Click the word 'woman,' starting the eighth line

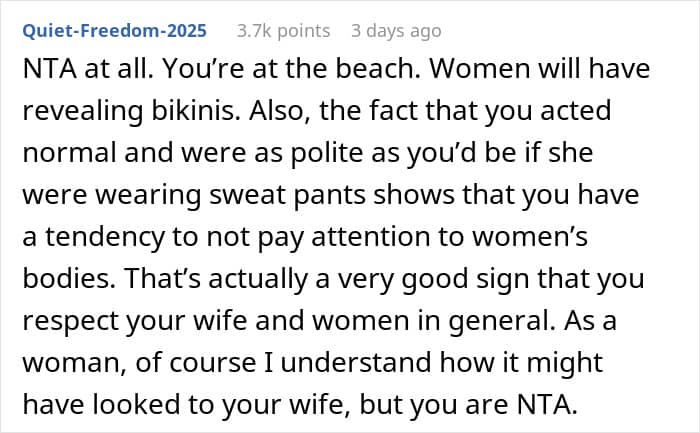pyautogui.click(x=74, y=362)
